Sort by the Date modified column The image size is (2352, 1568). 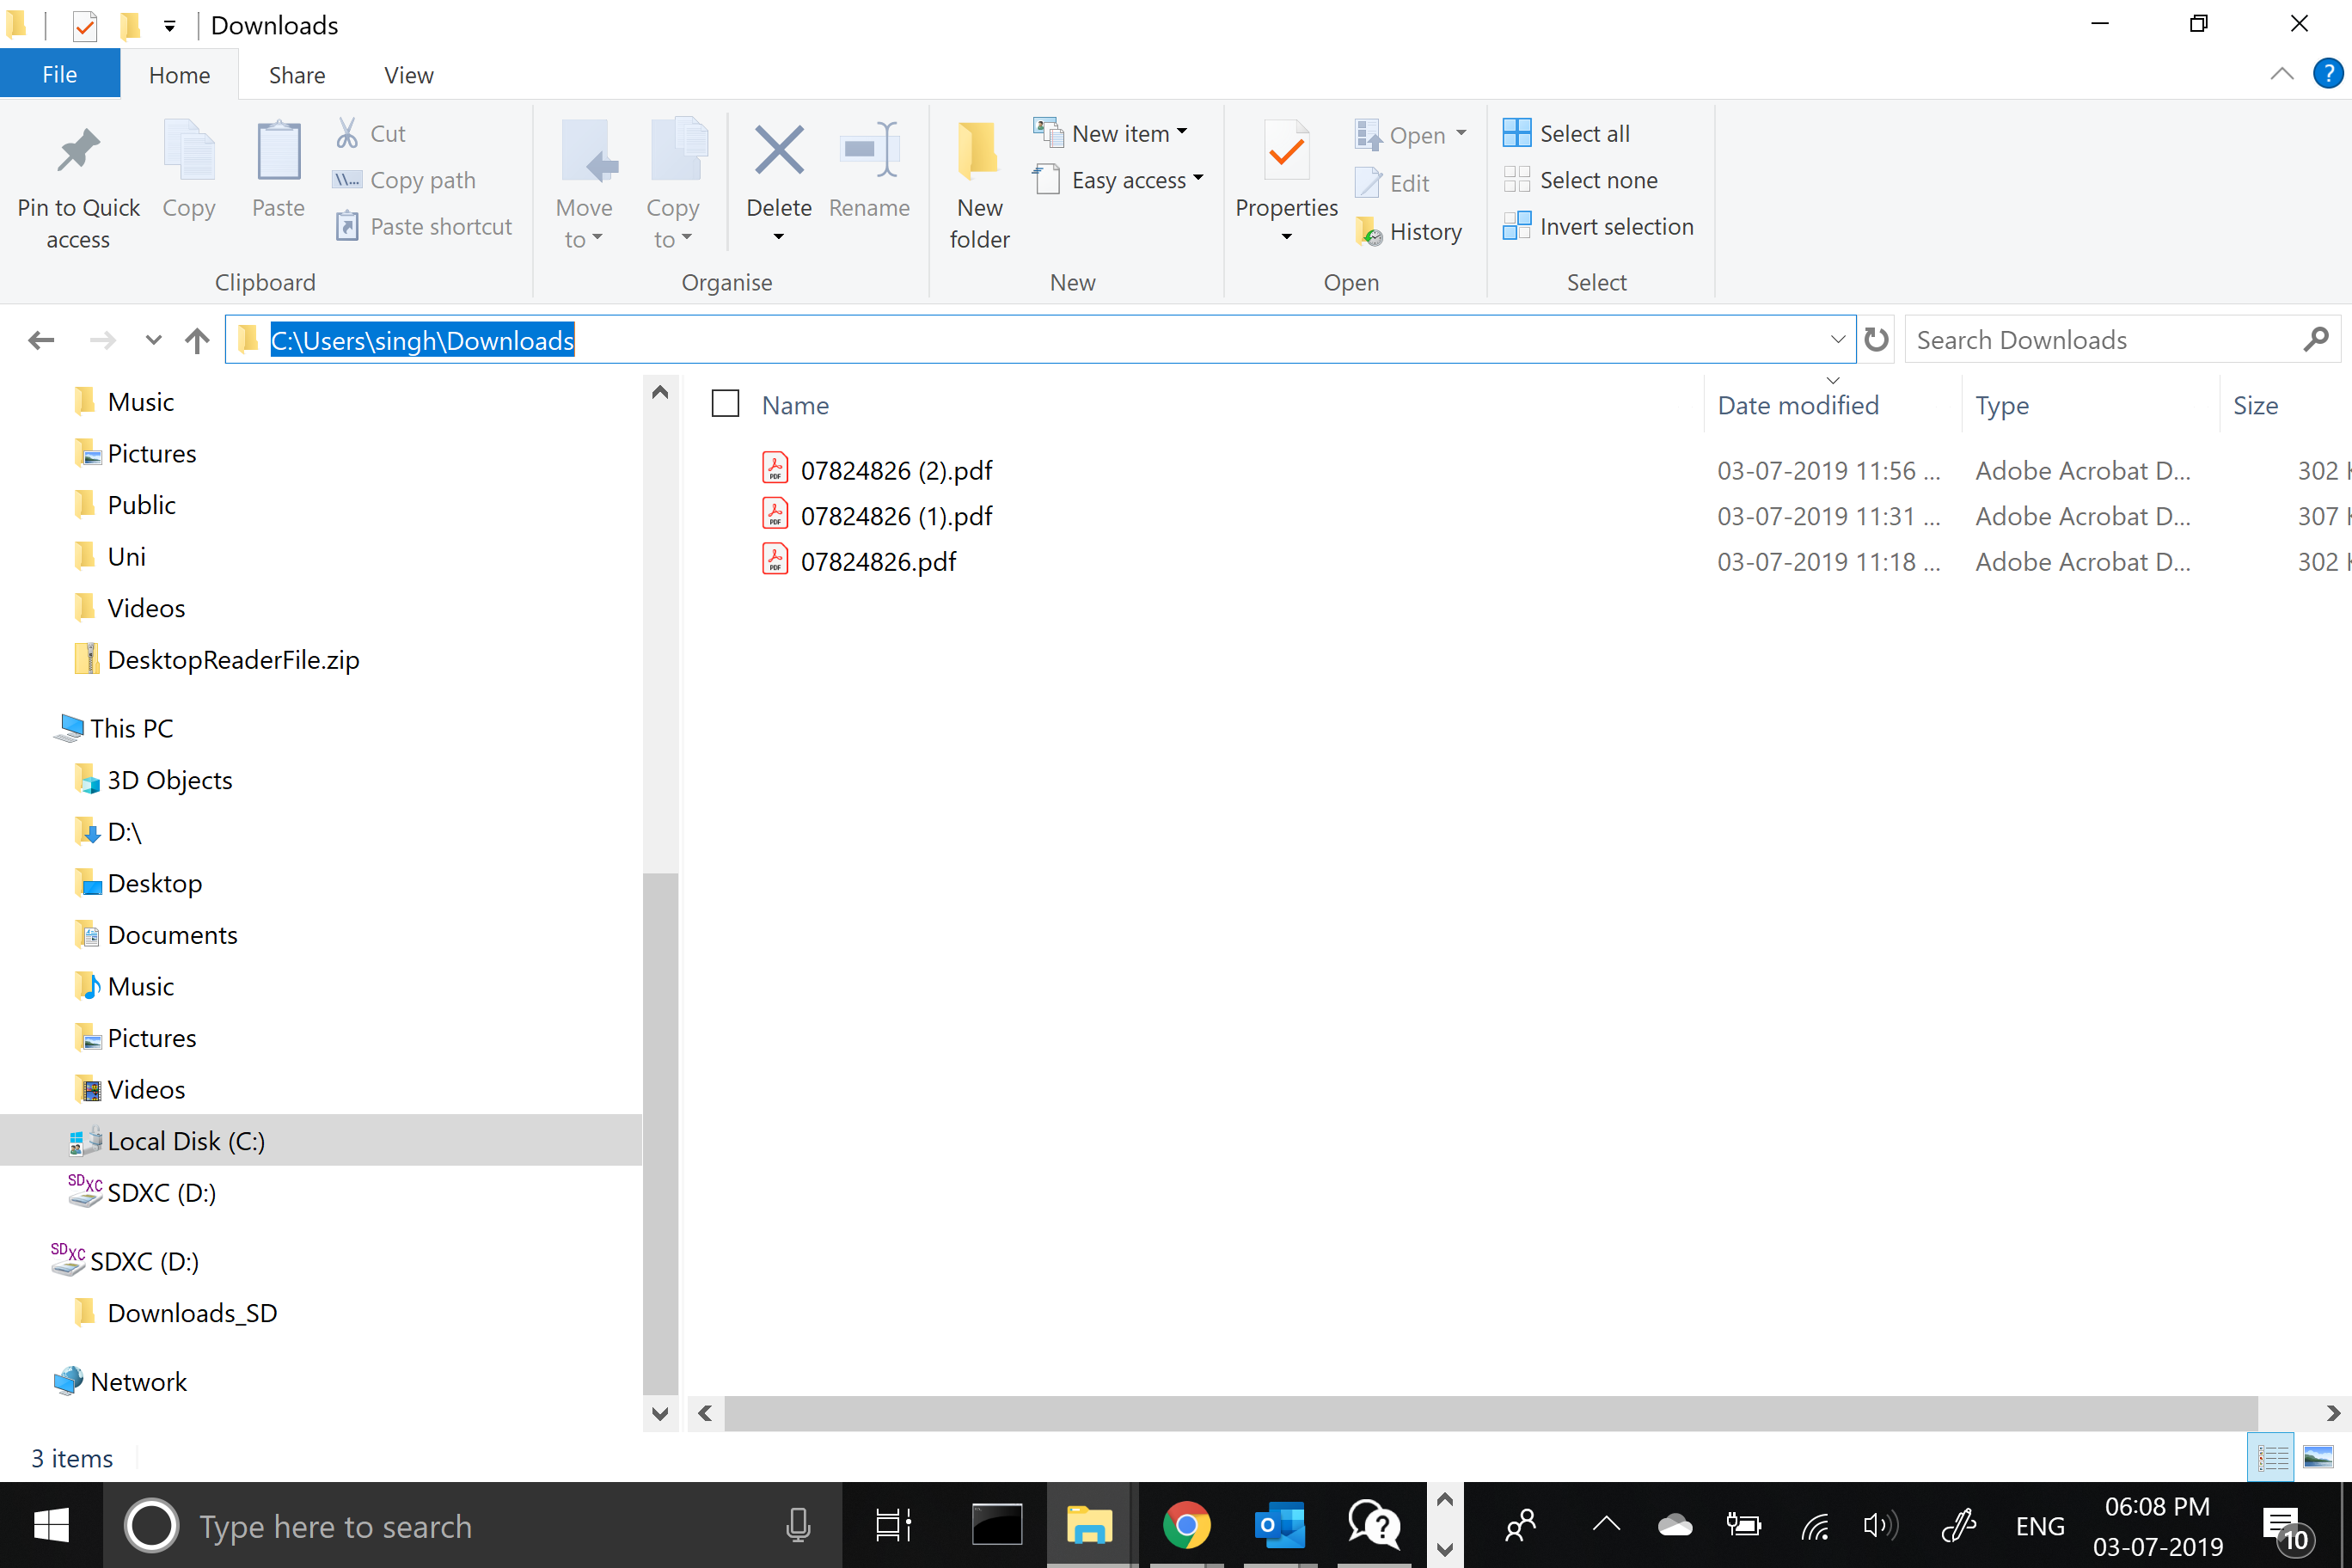coord(1797,405)
